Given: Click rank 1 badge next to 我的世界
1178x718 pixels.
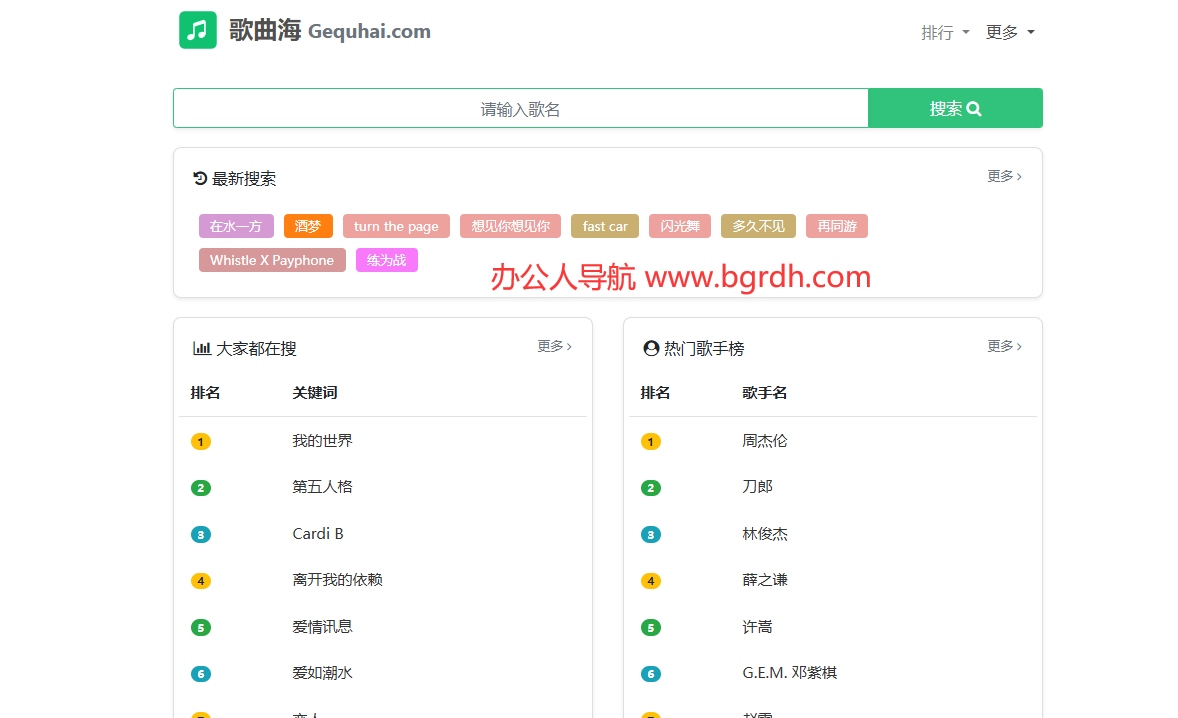Looking at the screenshot, I should click(201, 441).
